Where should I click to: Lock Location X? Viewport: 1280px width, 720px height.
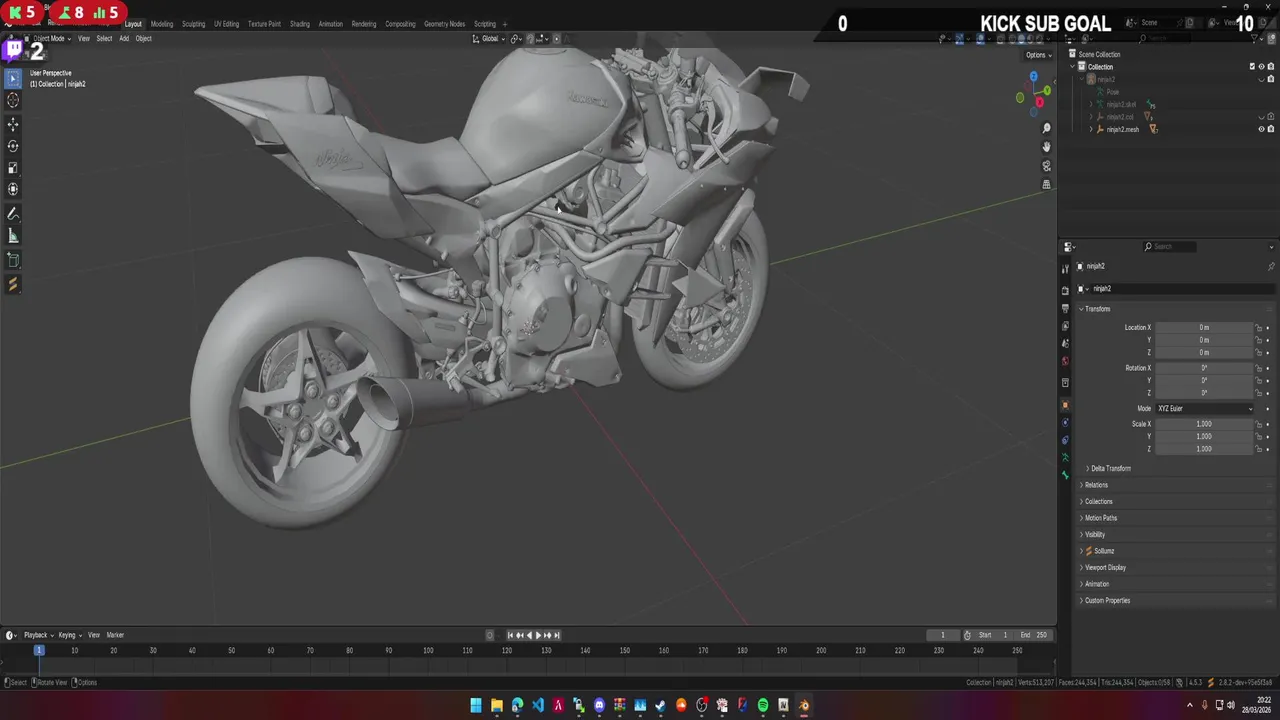pos(1259,328)
